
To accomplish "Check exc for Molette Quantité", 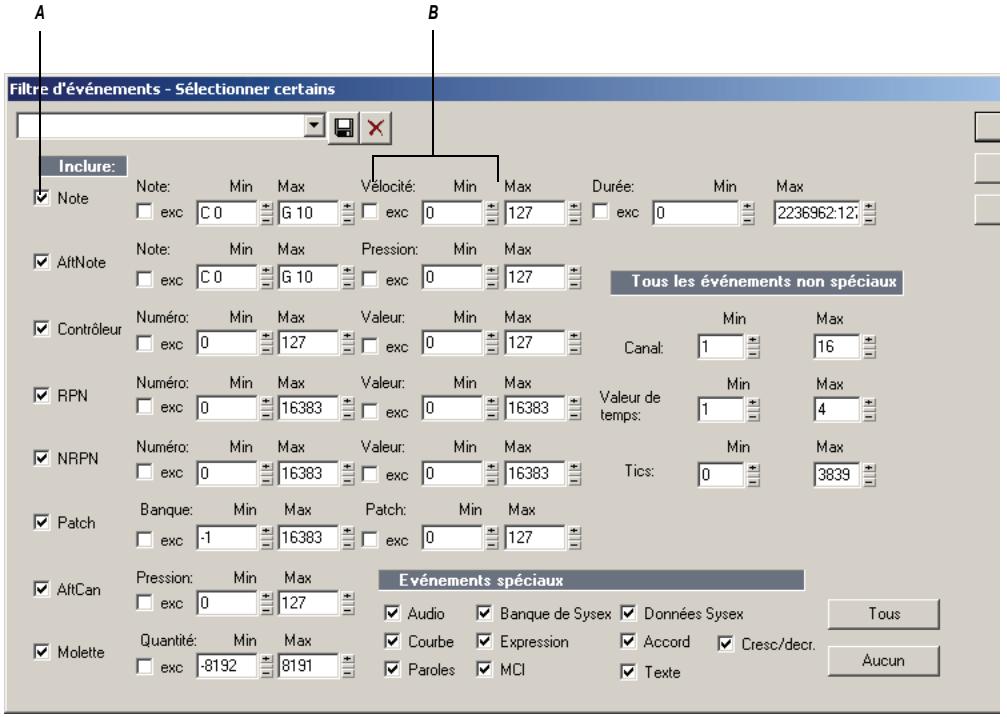I will [145, 667].
